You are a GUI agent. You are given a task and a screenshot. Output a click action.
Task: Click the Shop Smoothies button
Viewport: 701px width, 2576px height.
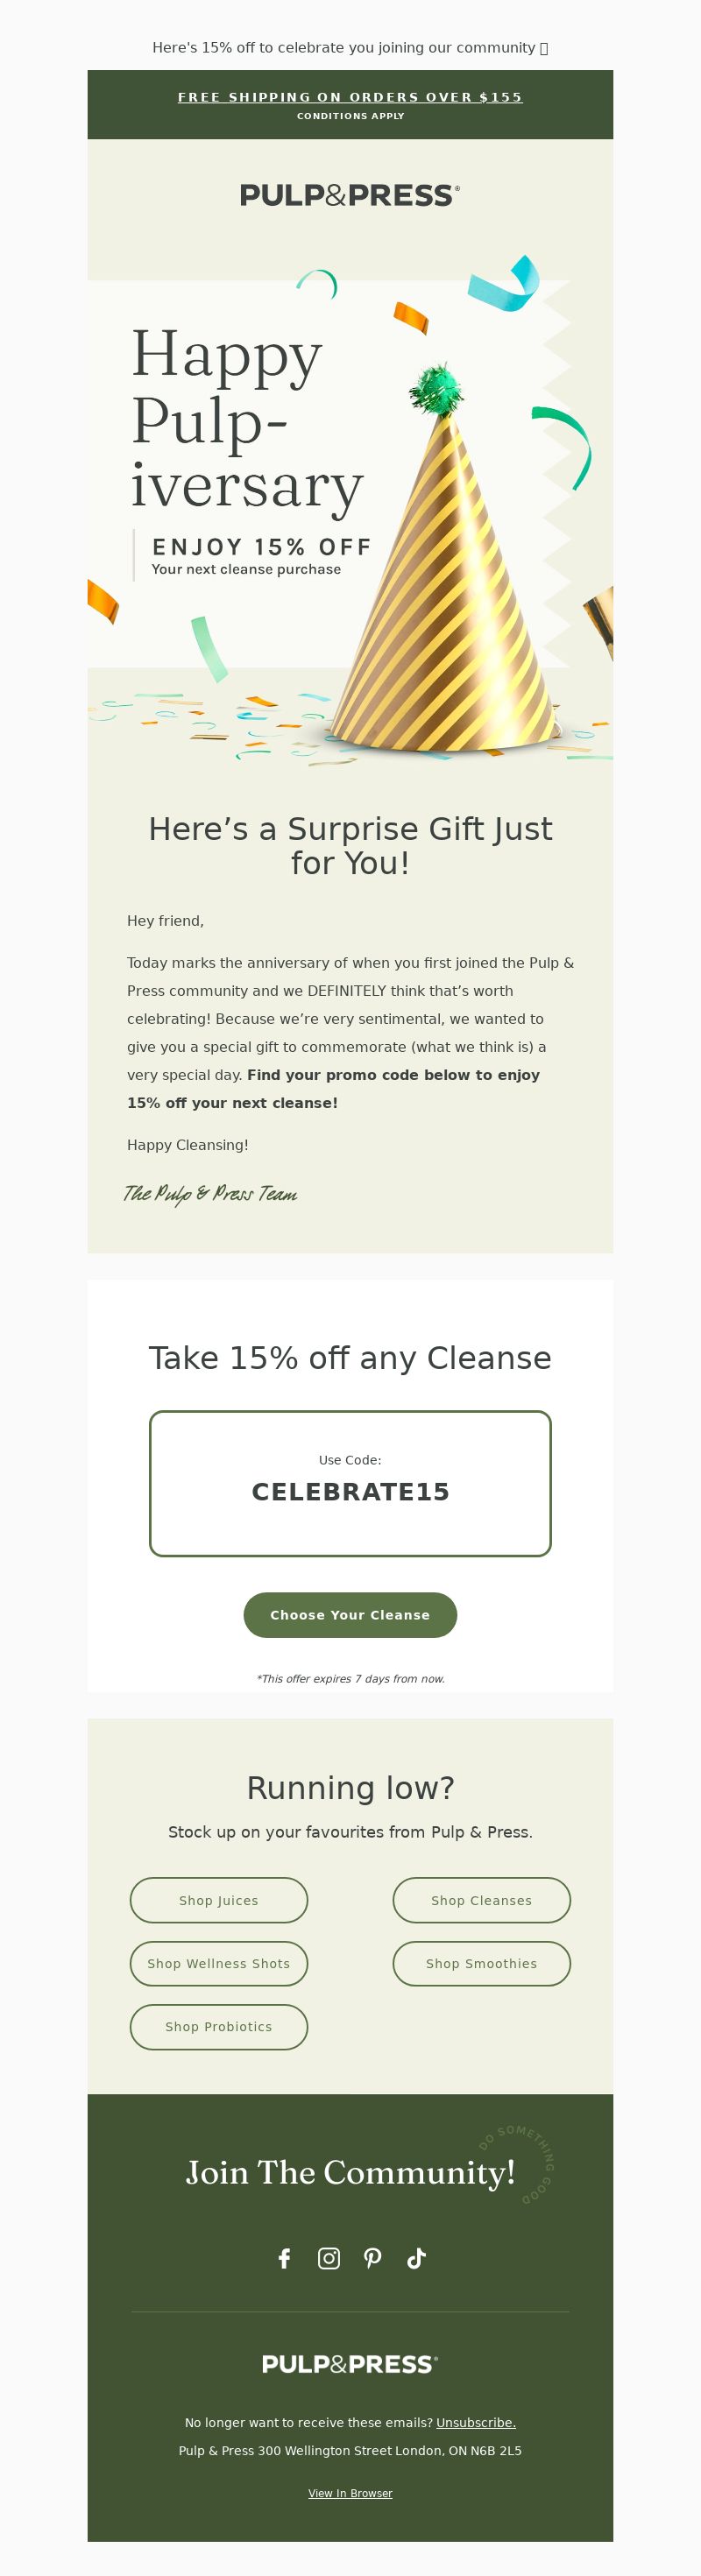(482, 1964)
